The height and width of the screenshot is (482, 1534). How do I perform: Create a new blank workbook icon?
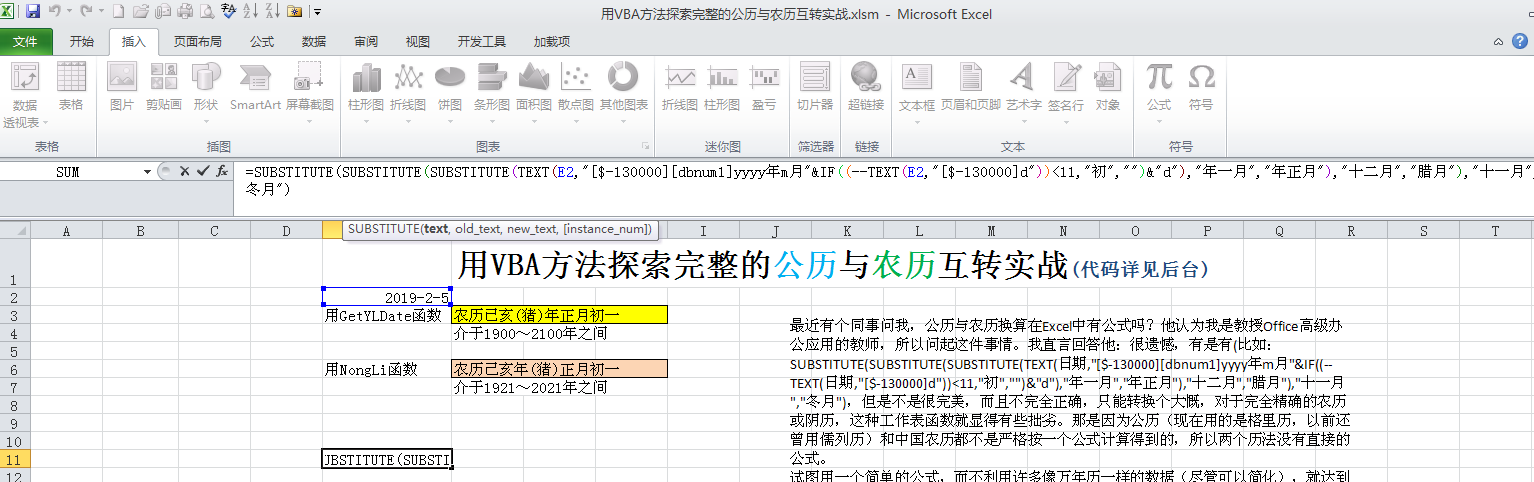tap(118, 12)
